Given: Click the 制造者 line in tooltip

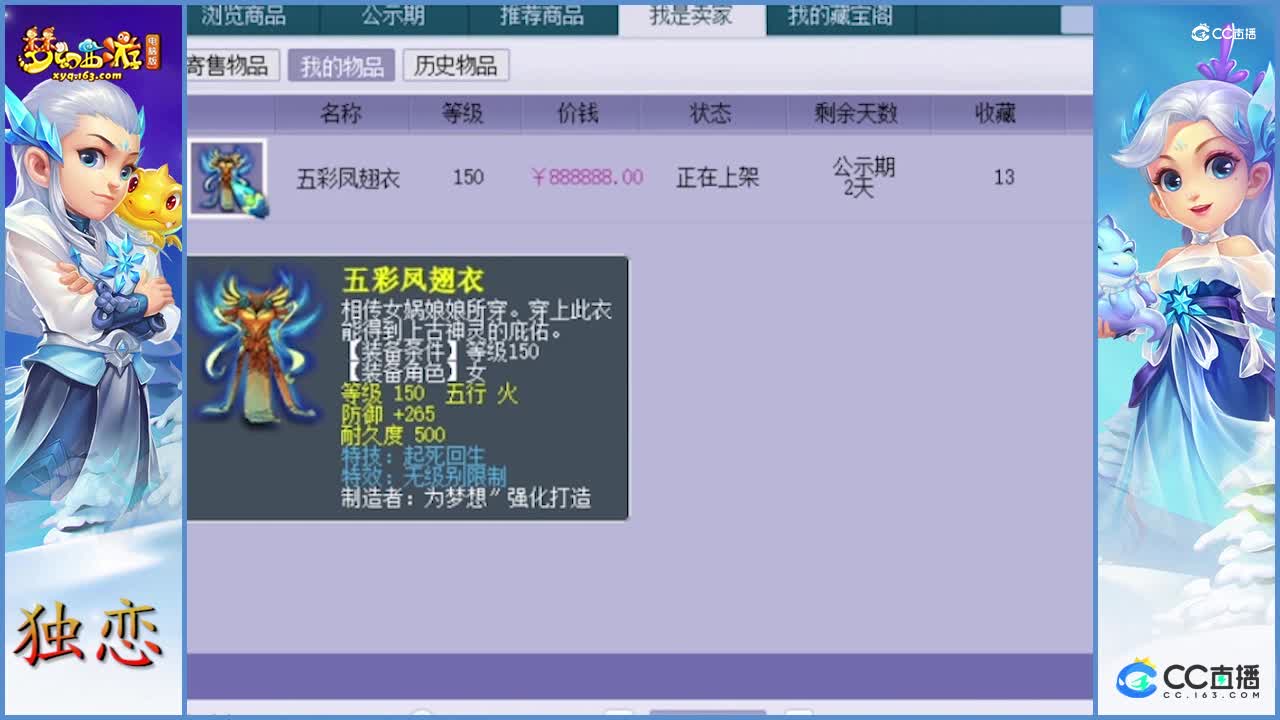Looking at the screenshot, I should point(466,498).
